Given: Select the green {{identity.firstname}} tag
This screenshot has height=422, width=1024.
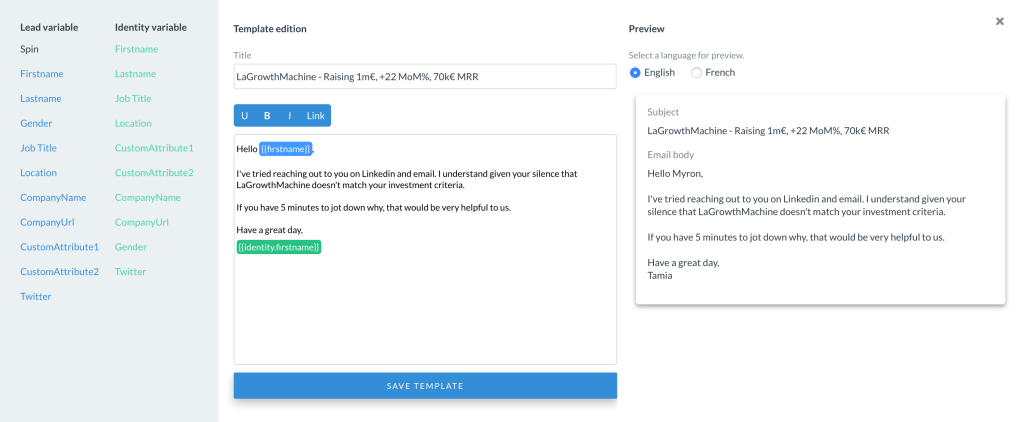Looking at the screenshot, I should point(279,247).
